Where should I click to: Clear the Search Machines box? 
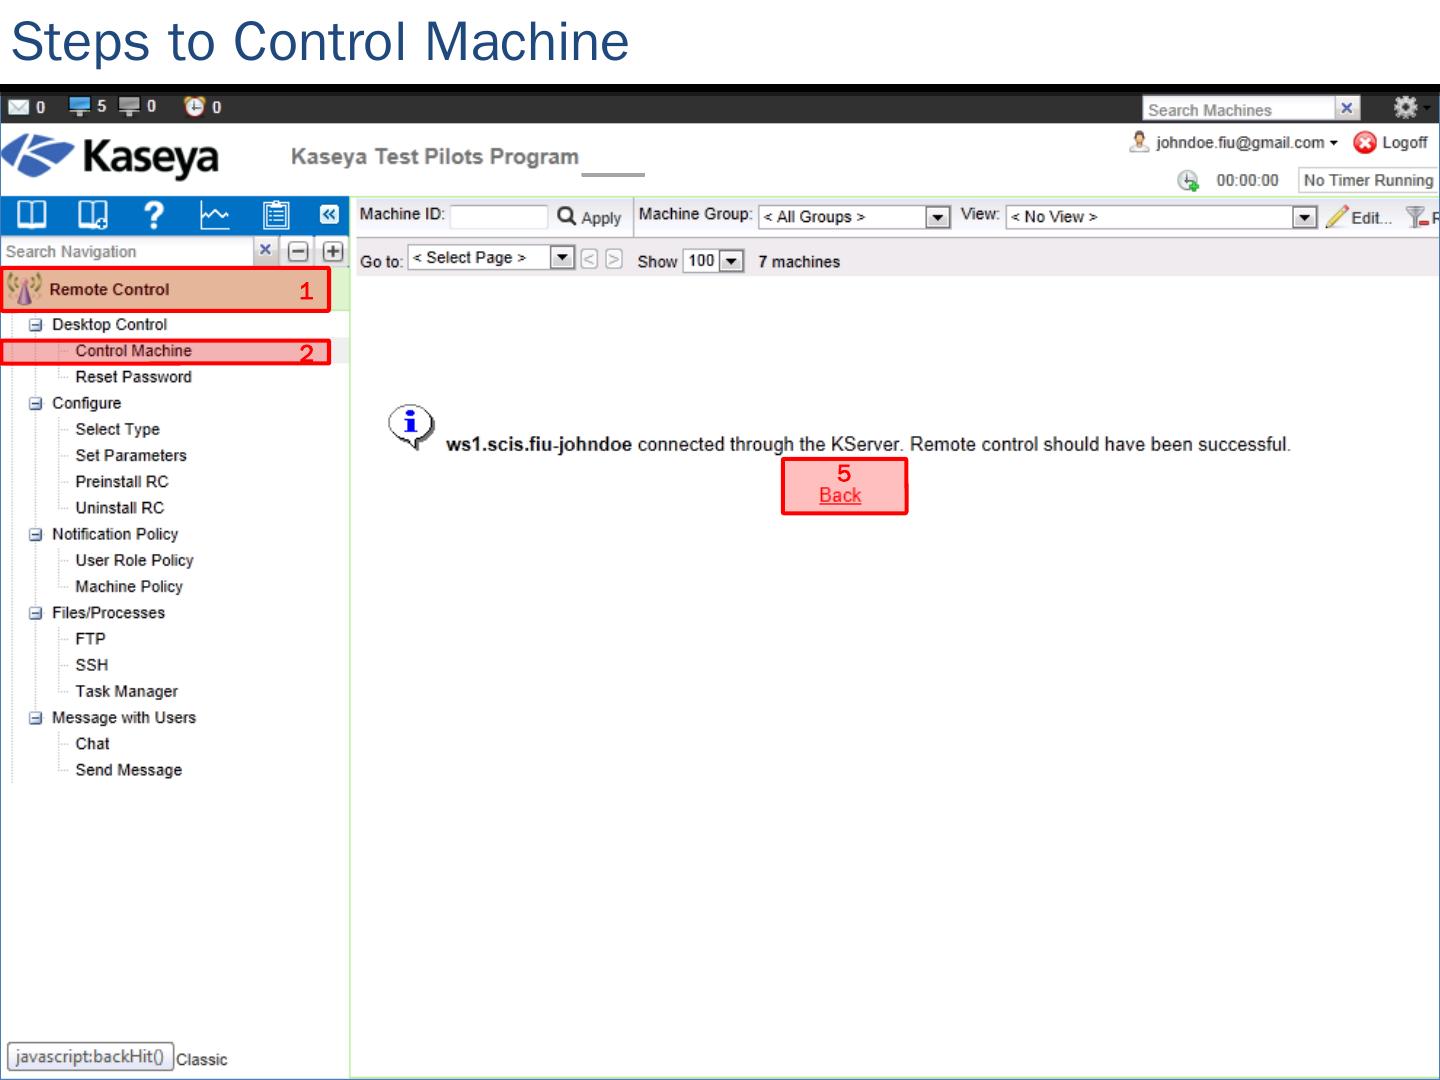pos(1347,108)
